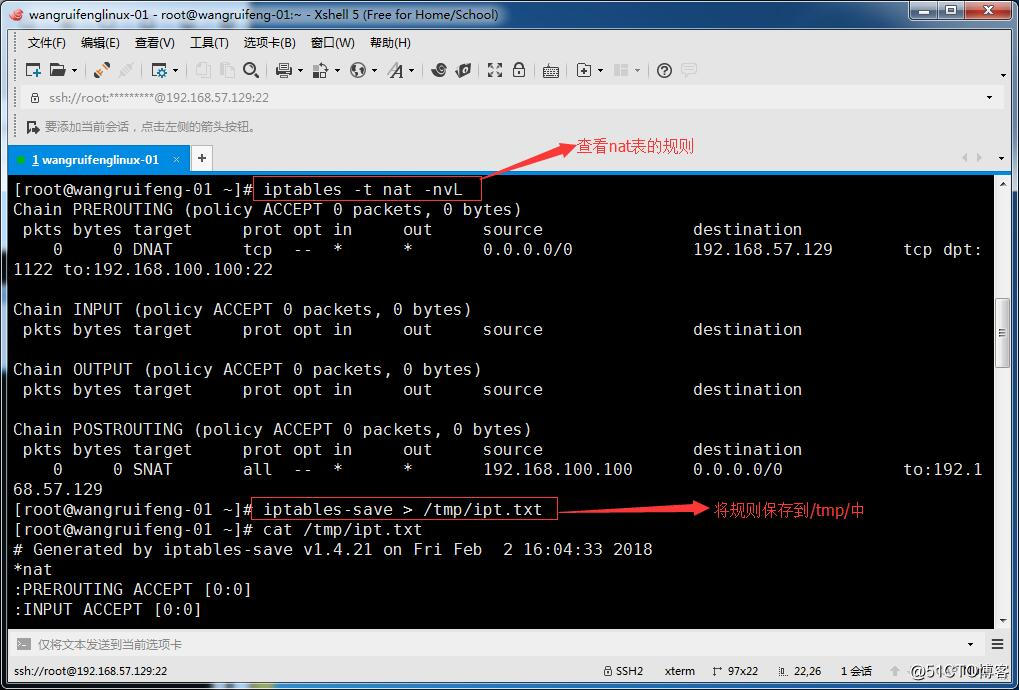Screen dimensions: 1019x690
Task: Click the green leaf-shaped toolbar icon
Action: pyautogui.click(x=463, y=70)
